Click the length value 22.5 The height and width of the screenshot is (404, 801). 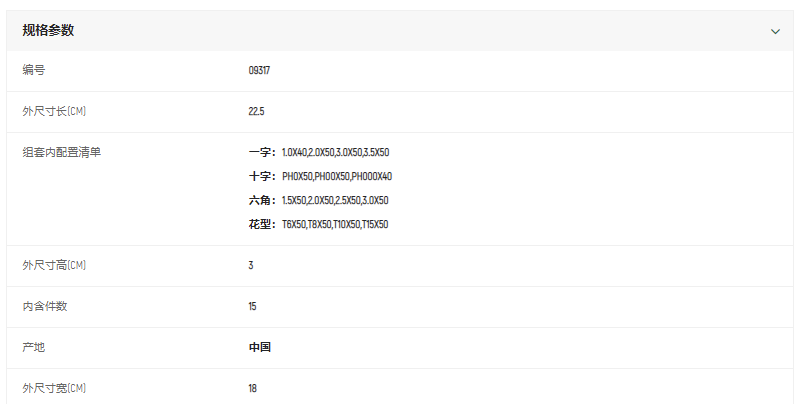[x=256, y=111]
